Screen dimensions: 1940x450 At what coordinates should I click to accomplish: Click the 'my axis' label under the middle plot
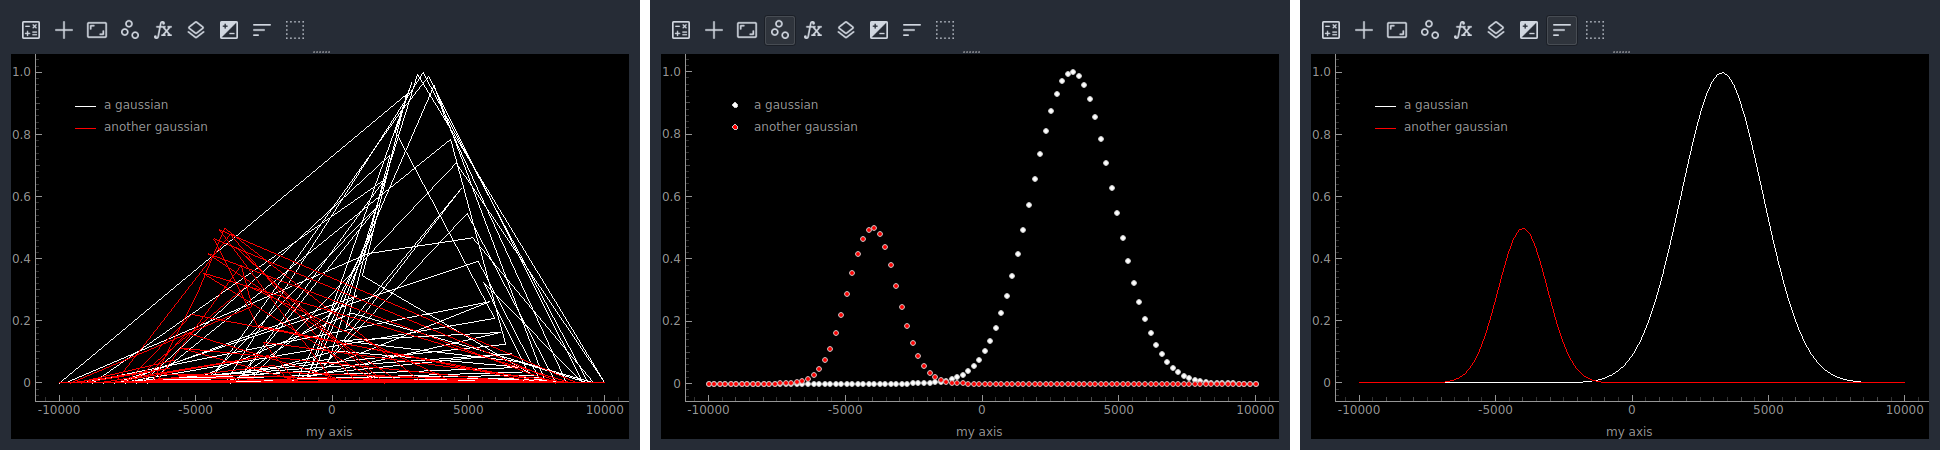(979, 432)
